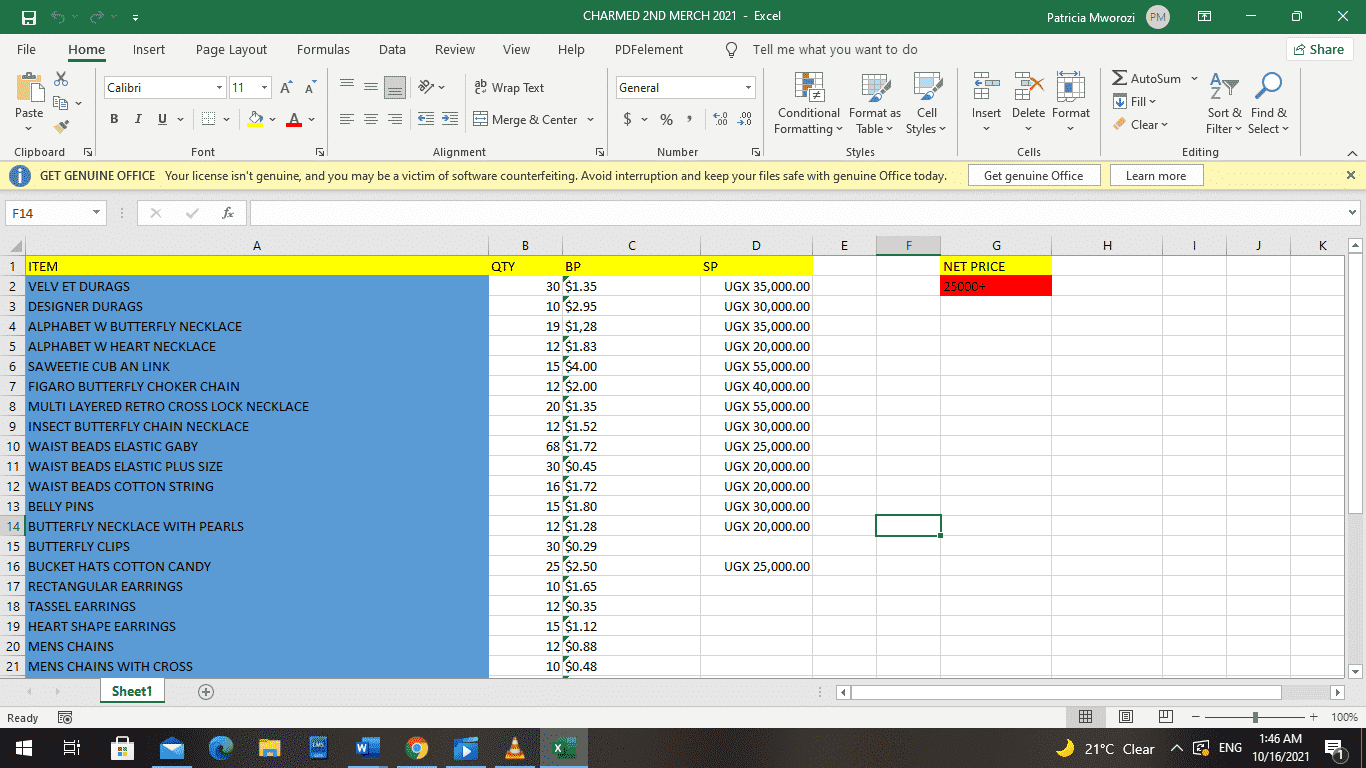Click the Name Box showing F14
This screenshot has height=768, width=1366.
[48, 212]
